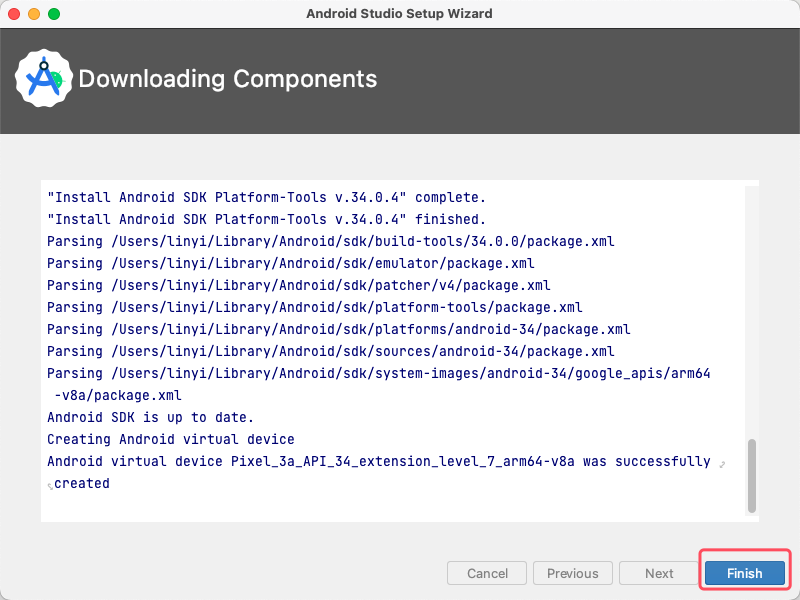Click the Platform-Tools 'complete.' log line

[266, 197]
